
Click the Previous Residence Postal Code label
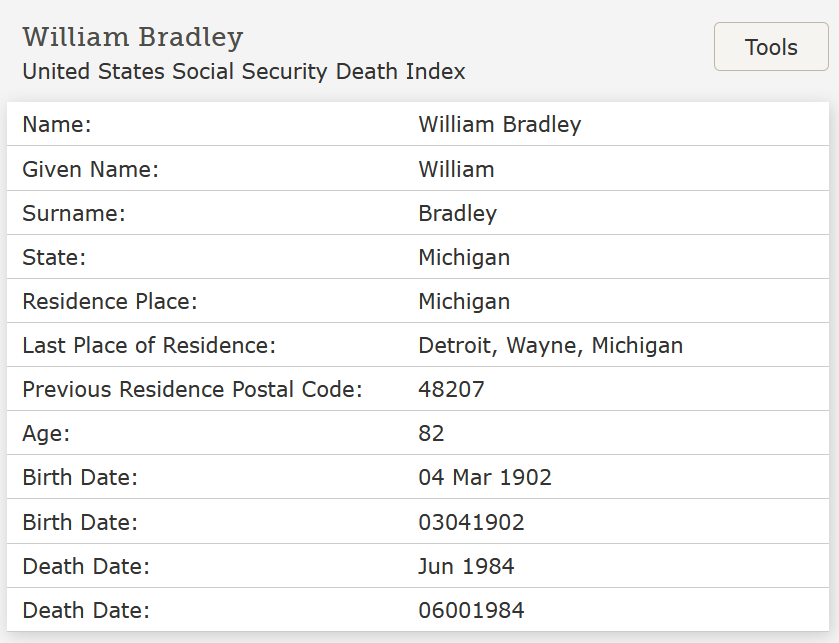point(192,389)
